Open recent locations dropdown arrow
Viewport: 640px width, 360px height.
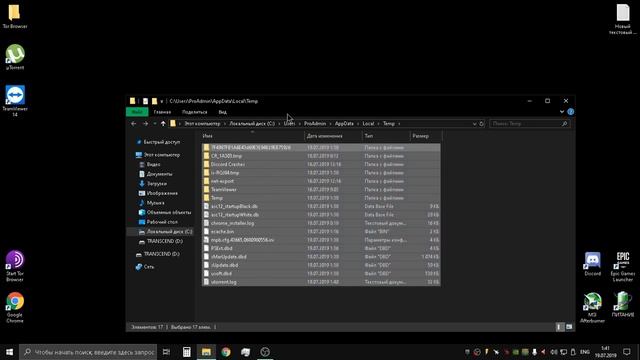155,123
